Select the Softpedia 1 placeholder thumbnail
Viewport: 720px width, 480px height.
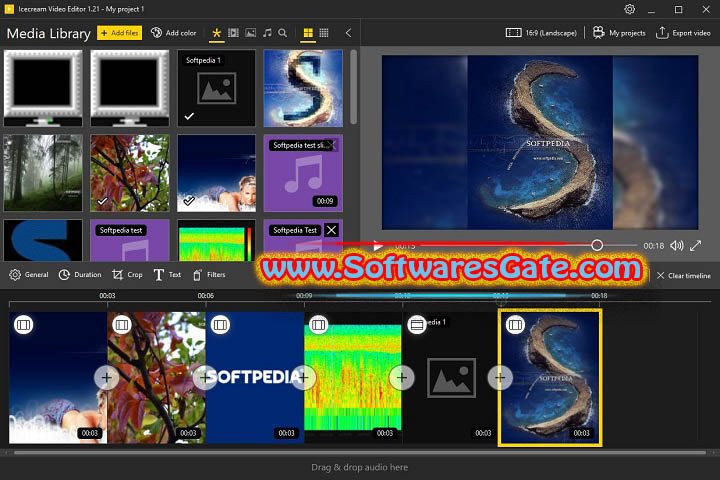tap(216, 88)
